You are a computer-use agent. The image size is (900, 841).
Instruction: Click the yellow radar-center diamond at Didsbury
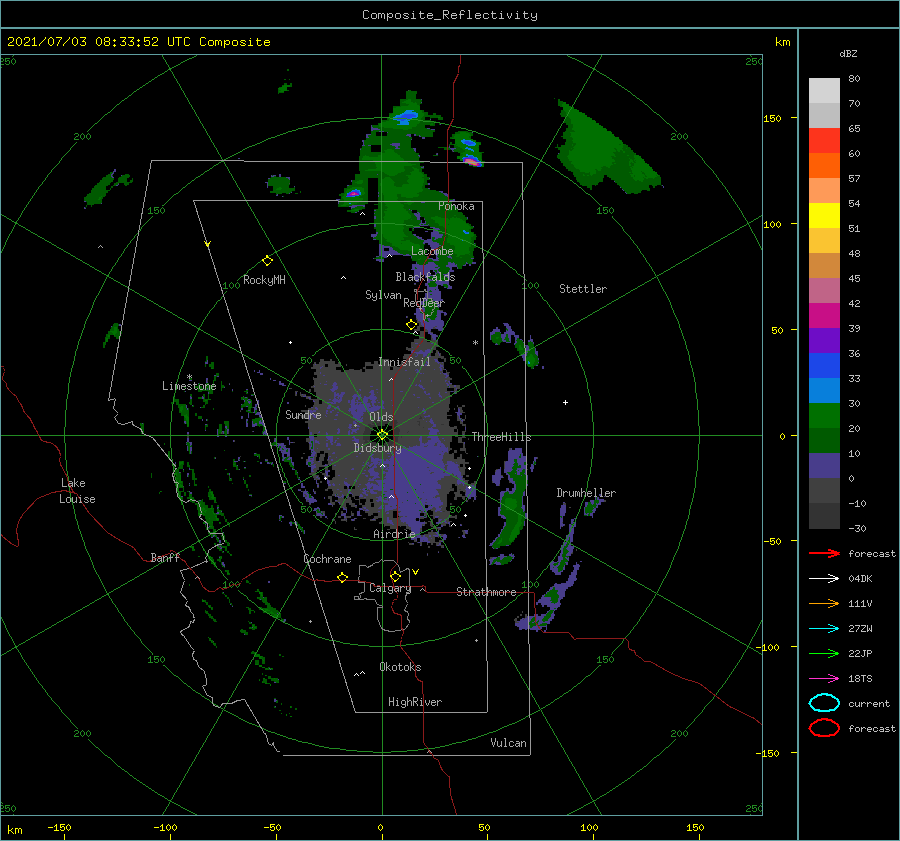tap(382, 435)
